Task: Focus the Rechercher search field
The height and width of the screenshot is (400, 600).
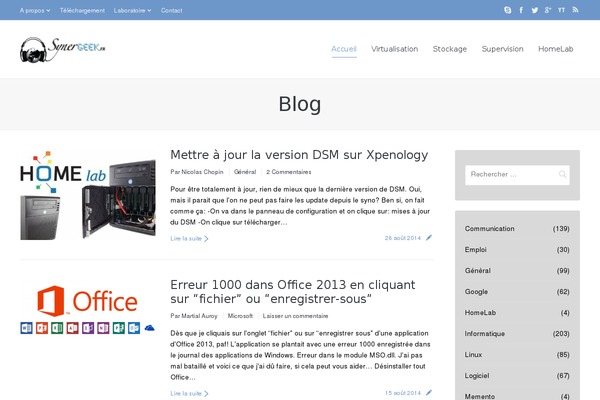Action: (x=517, y=175)
